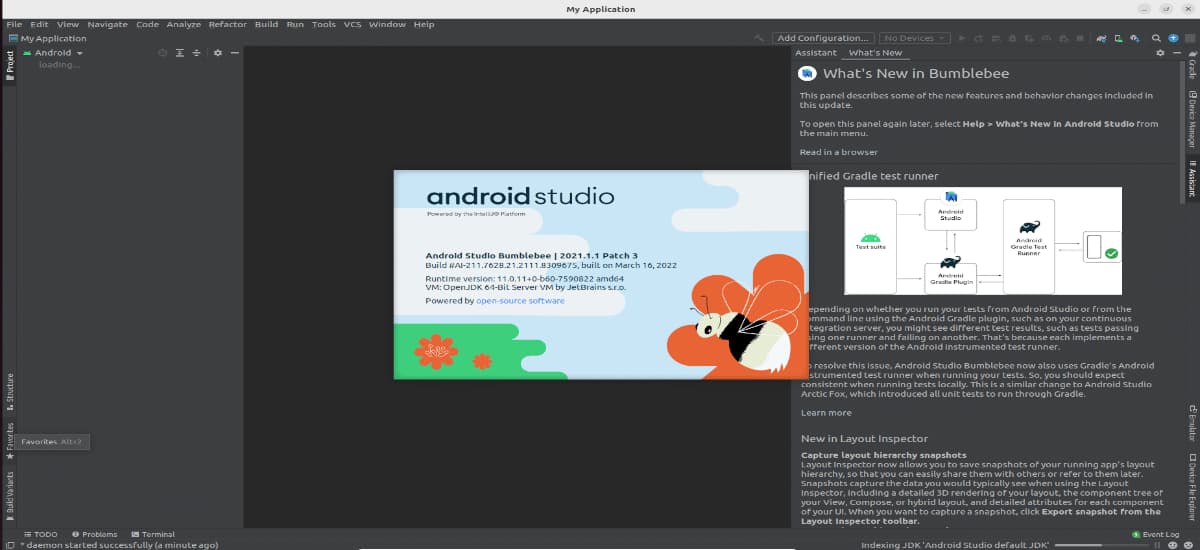Screen dimensions: 1200x550
Task: Select the What's New tab
Action: pos(875,53)
